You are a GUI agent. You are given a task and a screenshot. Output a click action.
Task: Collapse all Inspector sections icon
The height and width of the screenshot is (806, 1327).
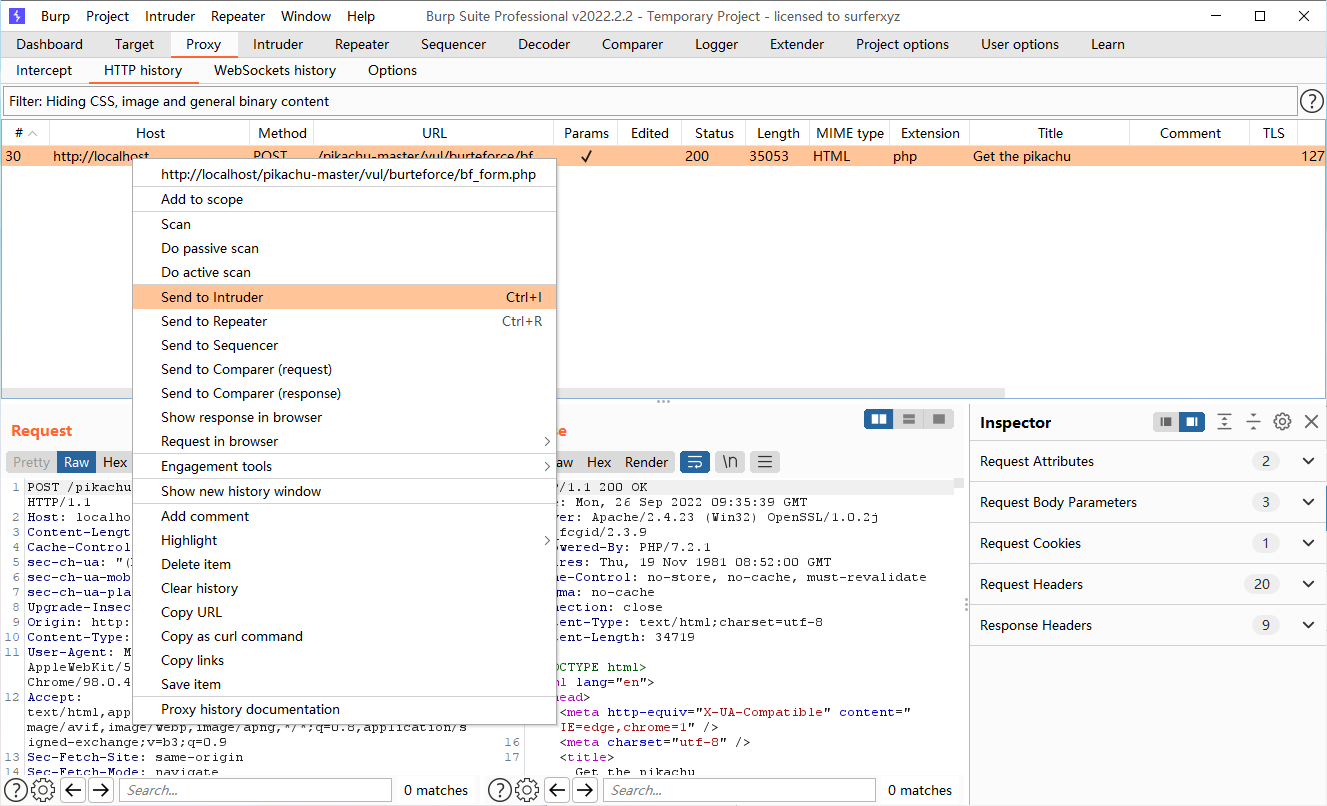pos(1253,422)
